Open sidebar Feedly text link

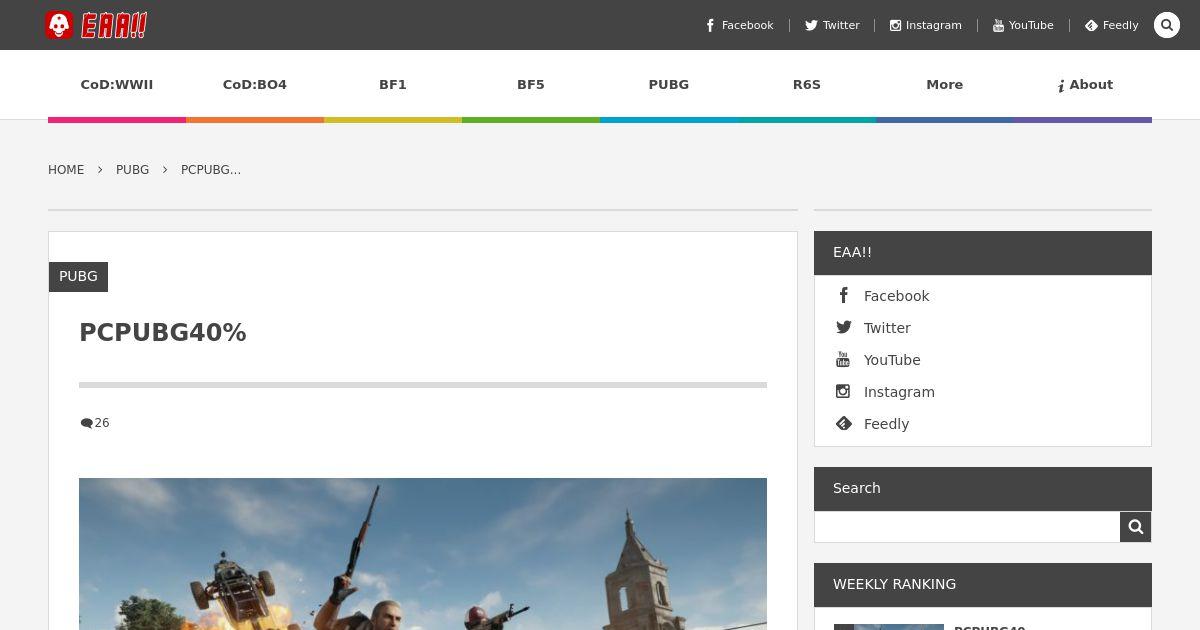point(886,424)
